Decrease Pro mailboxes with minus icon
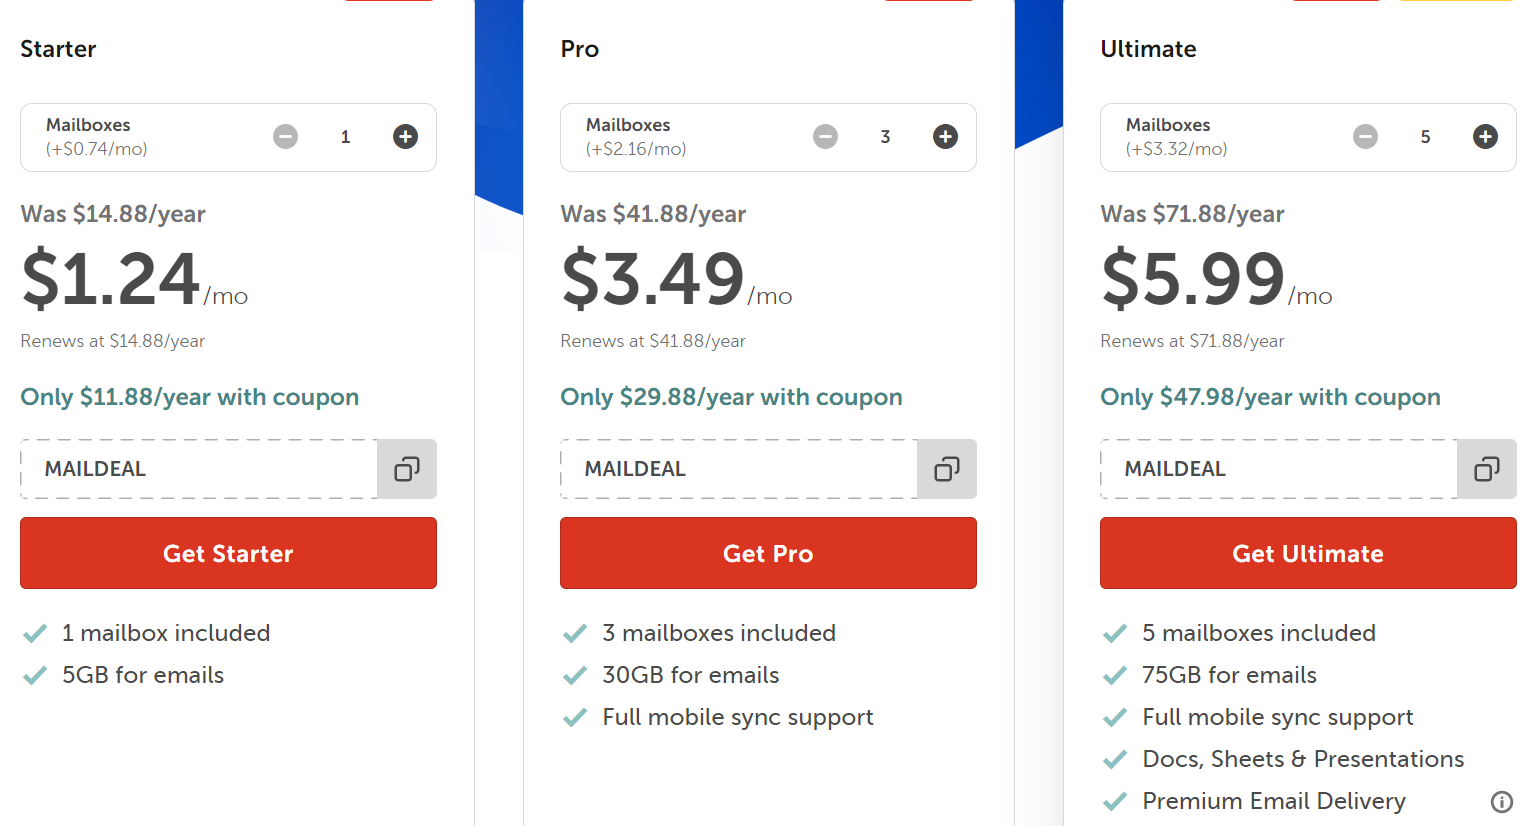 [x=826, y=137]
